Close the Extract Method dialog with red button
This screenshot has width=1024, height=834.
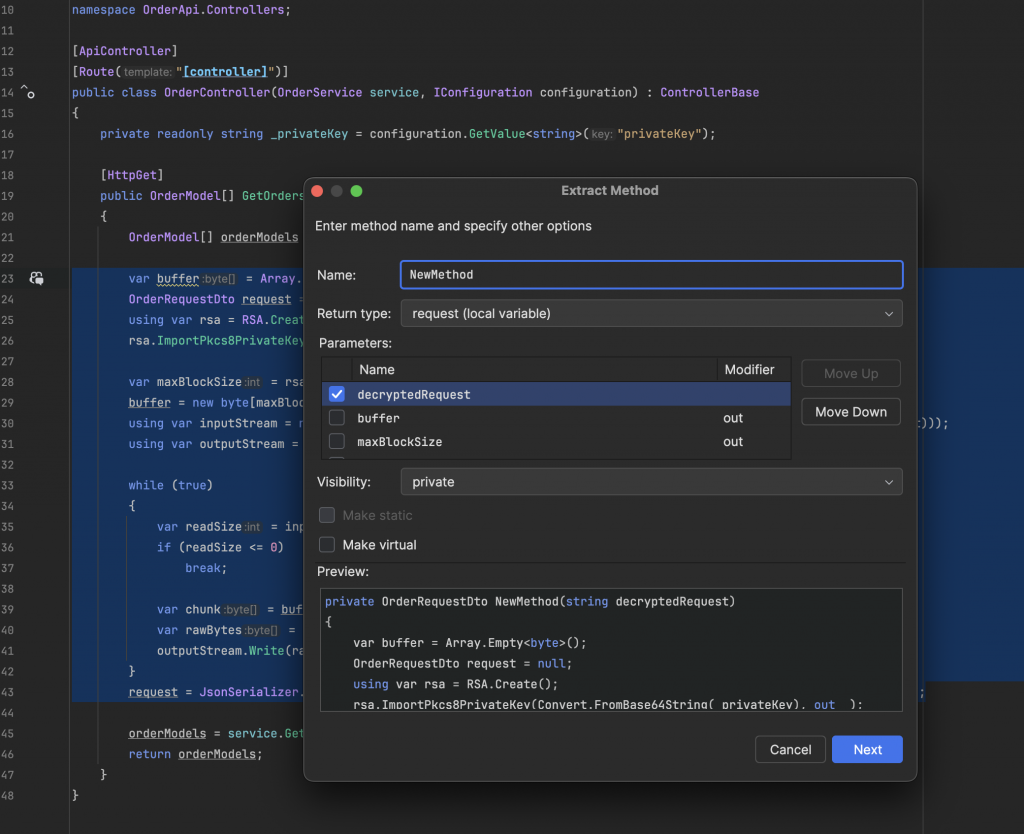click(317, 191)
